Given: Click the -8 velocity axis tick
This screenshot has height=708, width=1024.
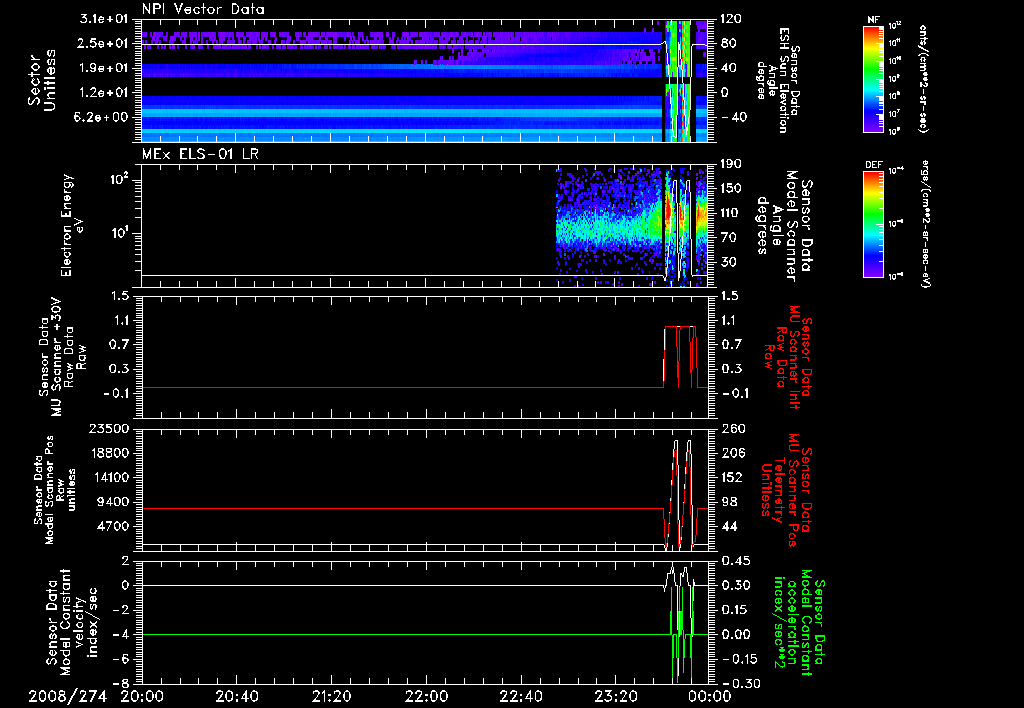Looking at the screenshot, I should (121, 683).
